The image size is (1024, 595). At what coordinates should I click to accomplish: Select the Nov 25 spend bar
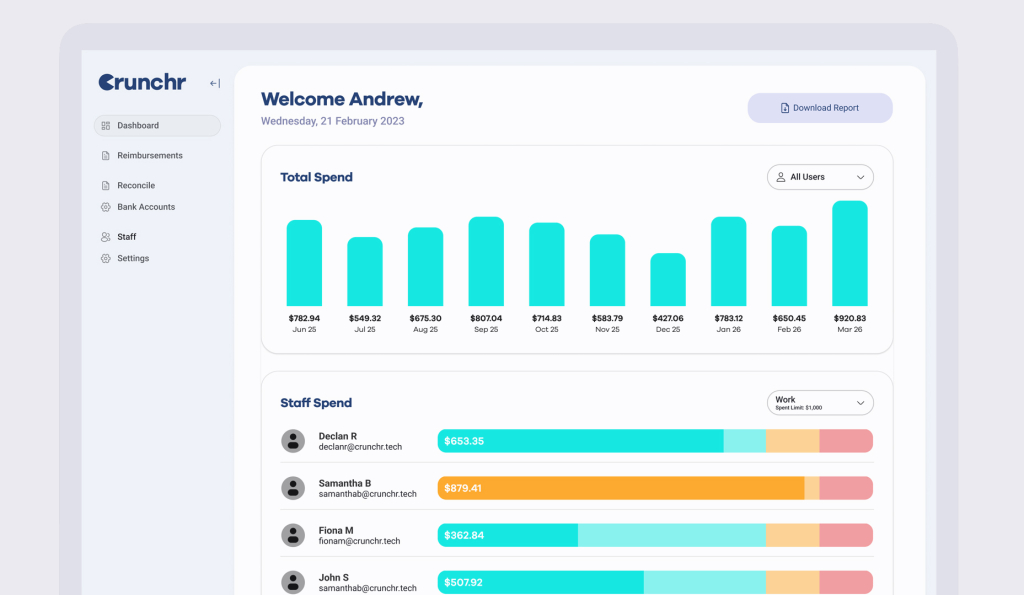tap(607, 270)
